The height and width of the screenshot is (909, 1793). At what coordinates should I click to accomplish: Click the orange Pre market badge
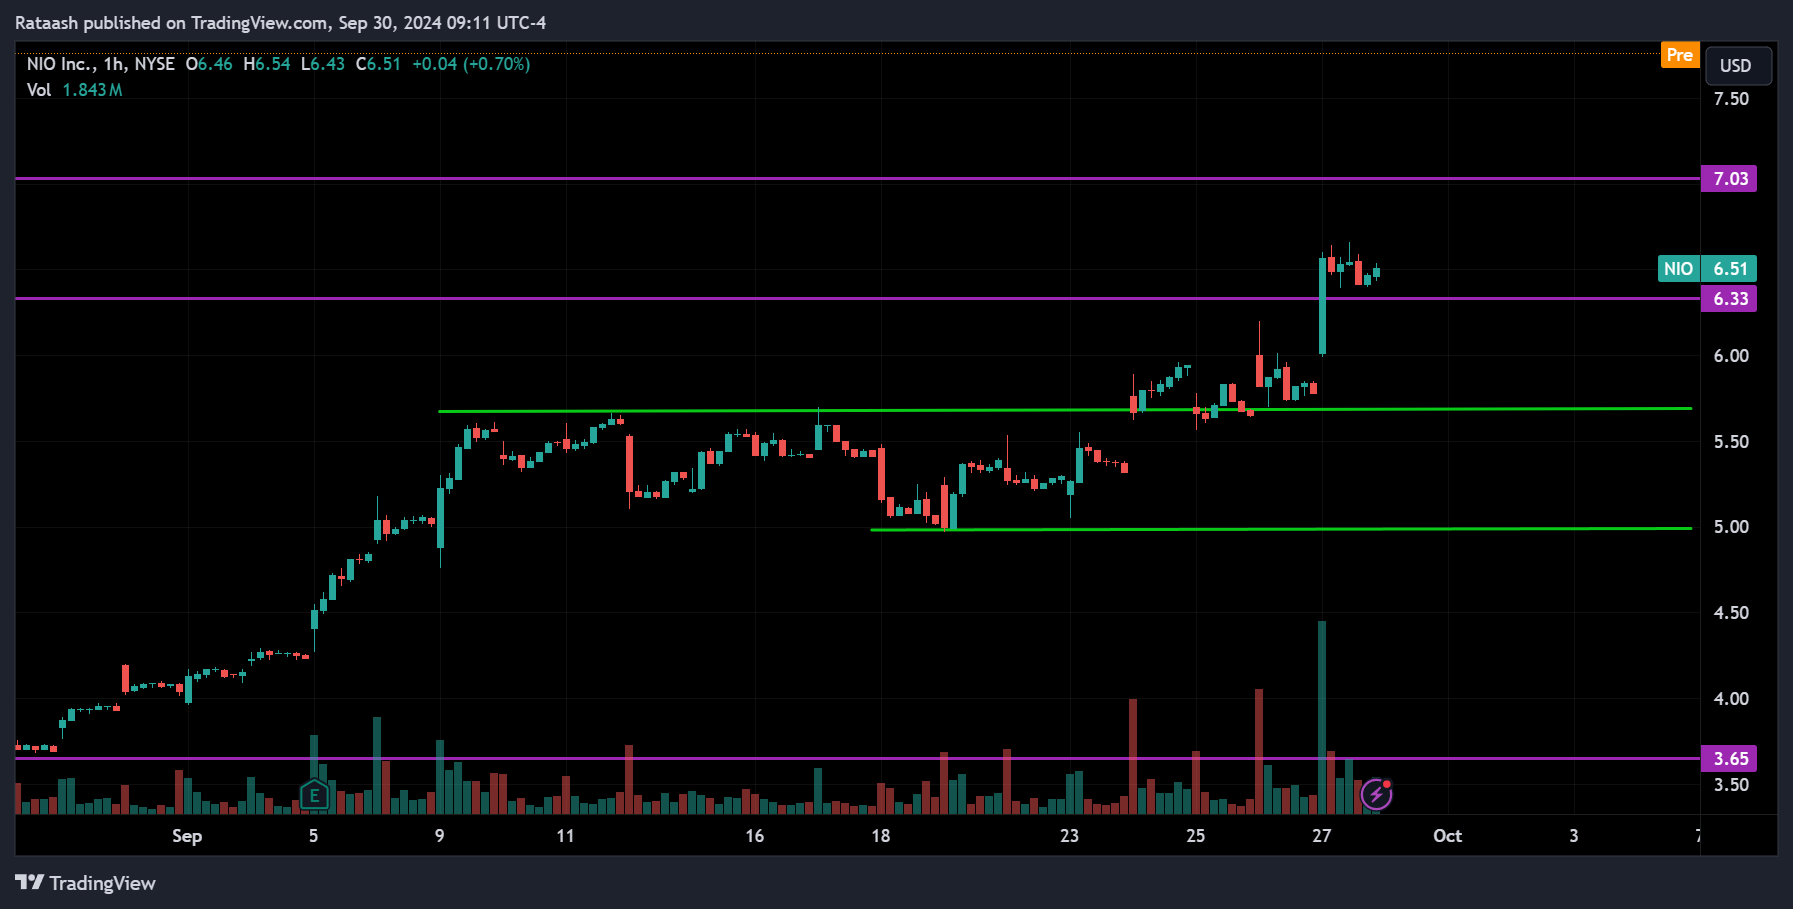pos(1679,55)
